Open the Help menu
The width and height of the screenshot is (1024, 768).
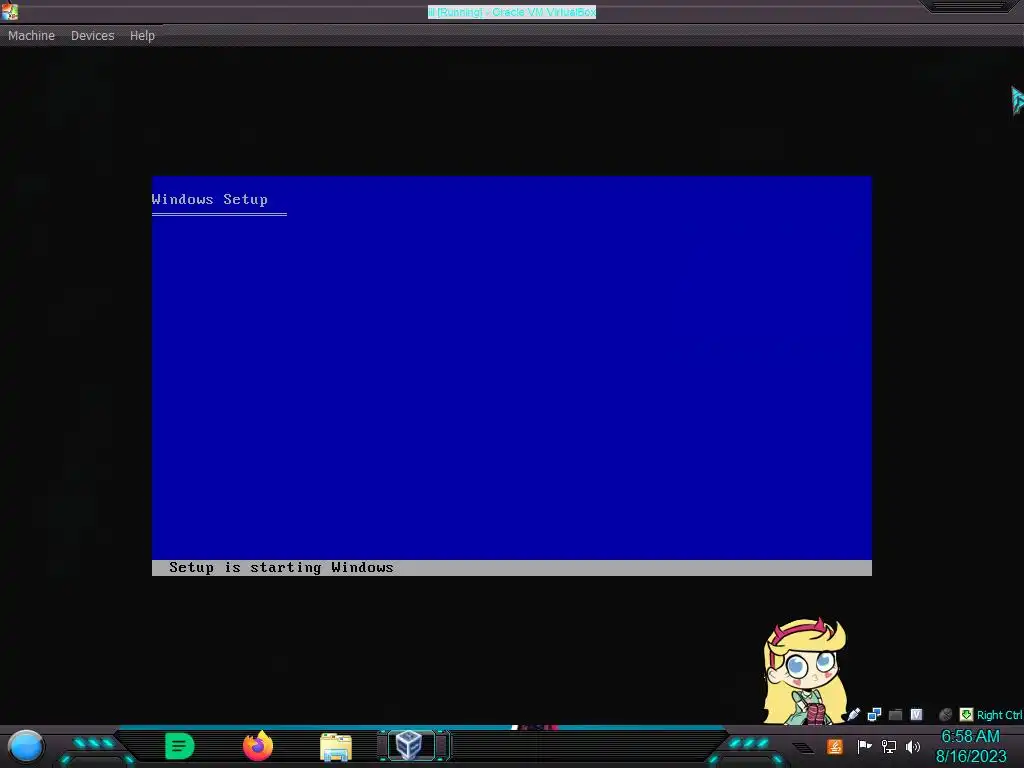point(142,35)
